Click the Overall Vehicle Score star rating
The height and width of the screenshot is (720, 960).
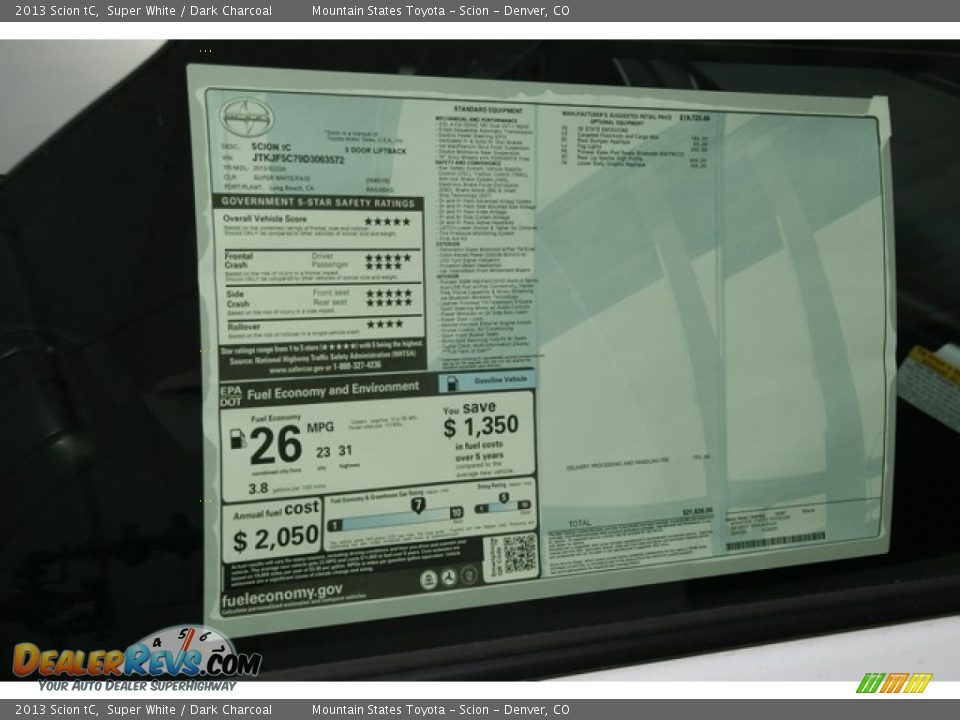click(387, 221)
